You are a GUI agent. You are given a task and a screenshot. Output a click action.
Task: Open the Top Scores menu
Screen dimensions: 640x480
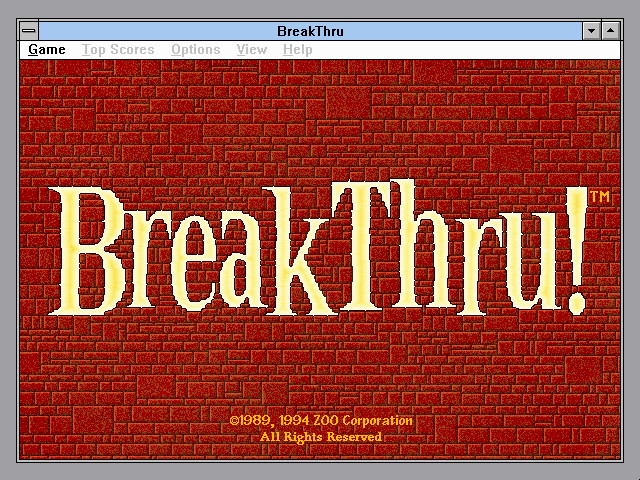(x=118, y=49)
